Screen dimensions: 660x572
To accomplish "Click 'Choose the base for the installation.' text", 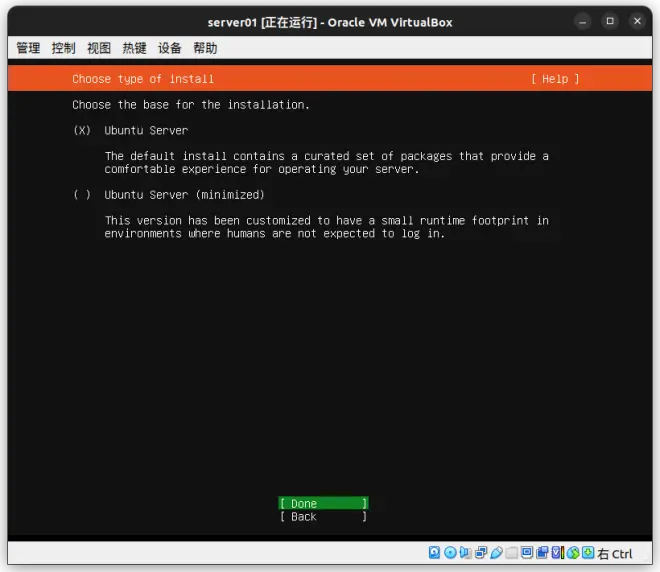I will click(x=191, y=105).
